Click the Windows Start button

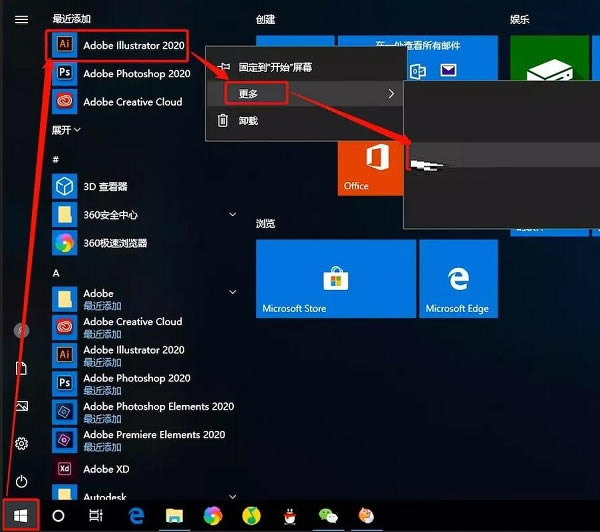[21, 516]
